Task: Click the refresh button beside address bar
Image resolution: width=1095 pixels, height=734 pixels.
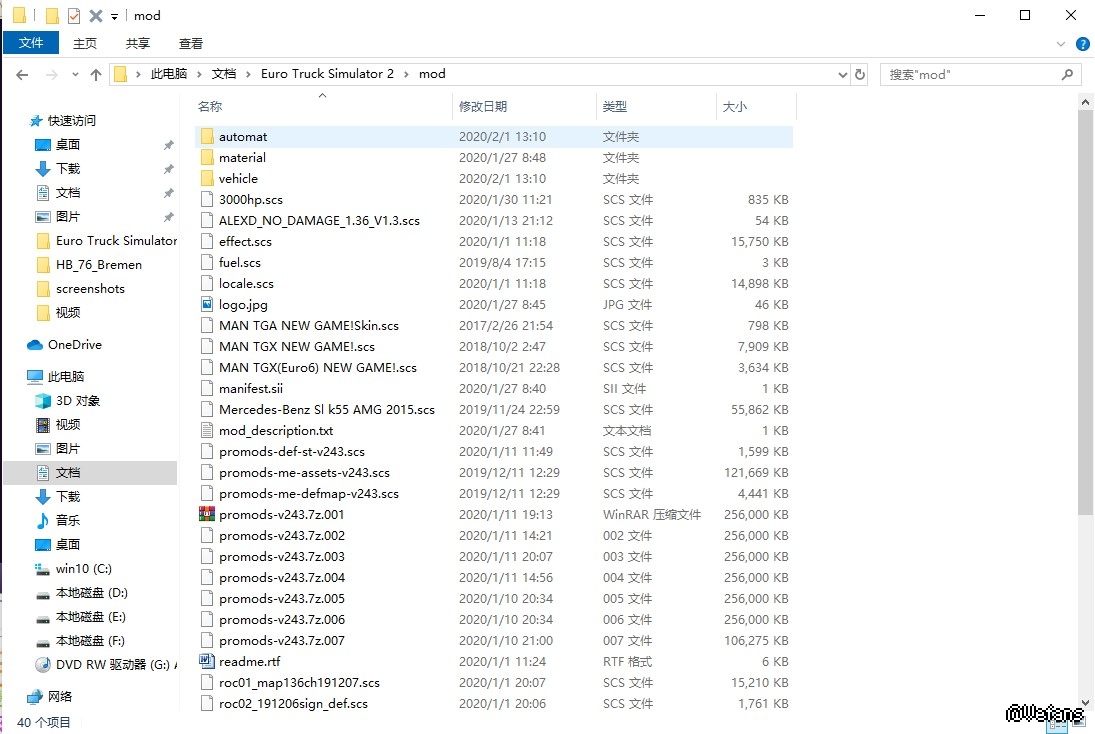Action: [859, 74]
